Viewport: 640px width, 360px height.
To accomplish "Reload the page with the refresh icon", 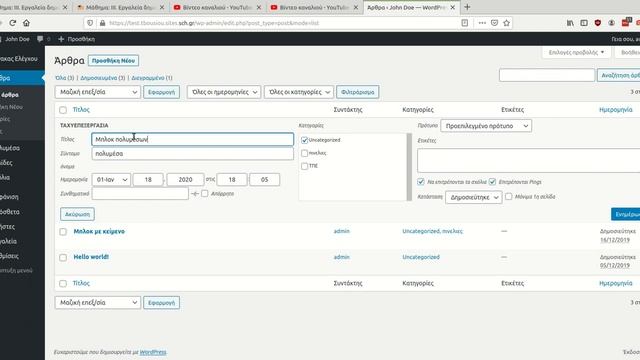I will (x=13, y=23).
